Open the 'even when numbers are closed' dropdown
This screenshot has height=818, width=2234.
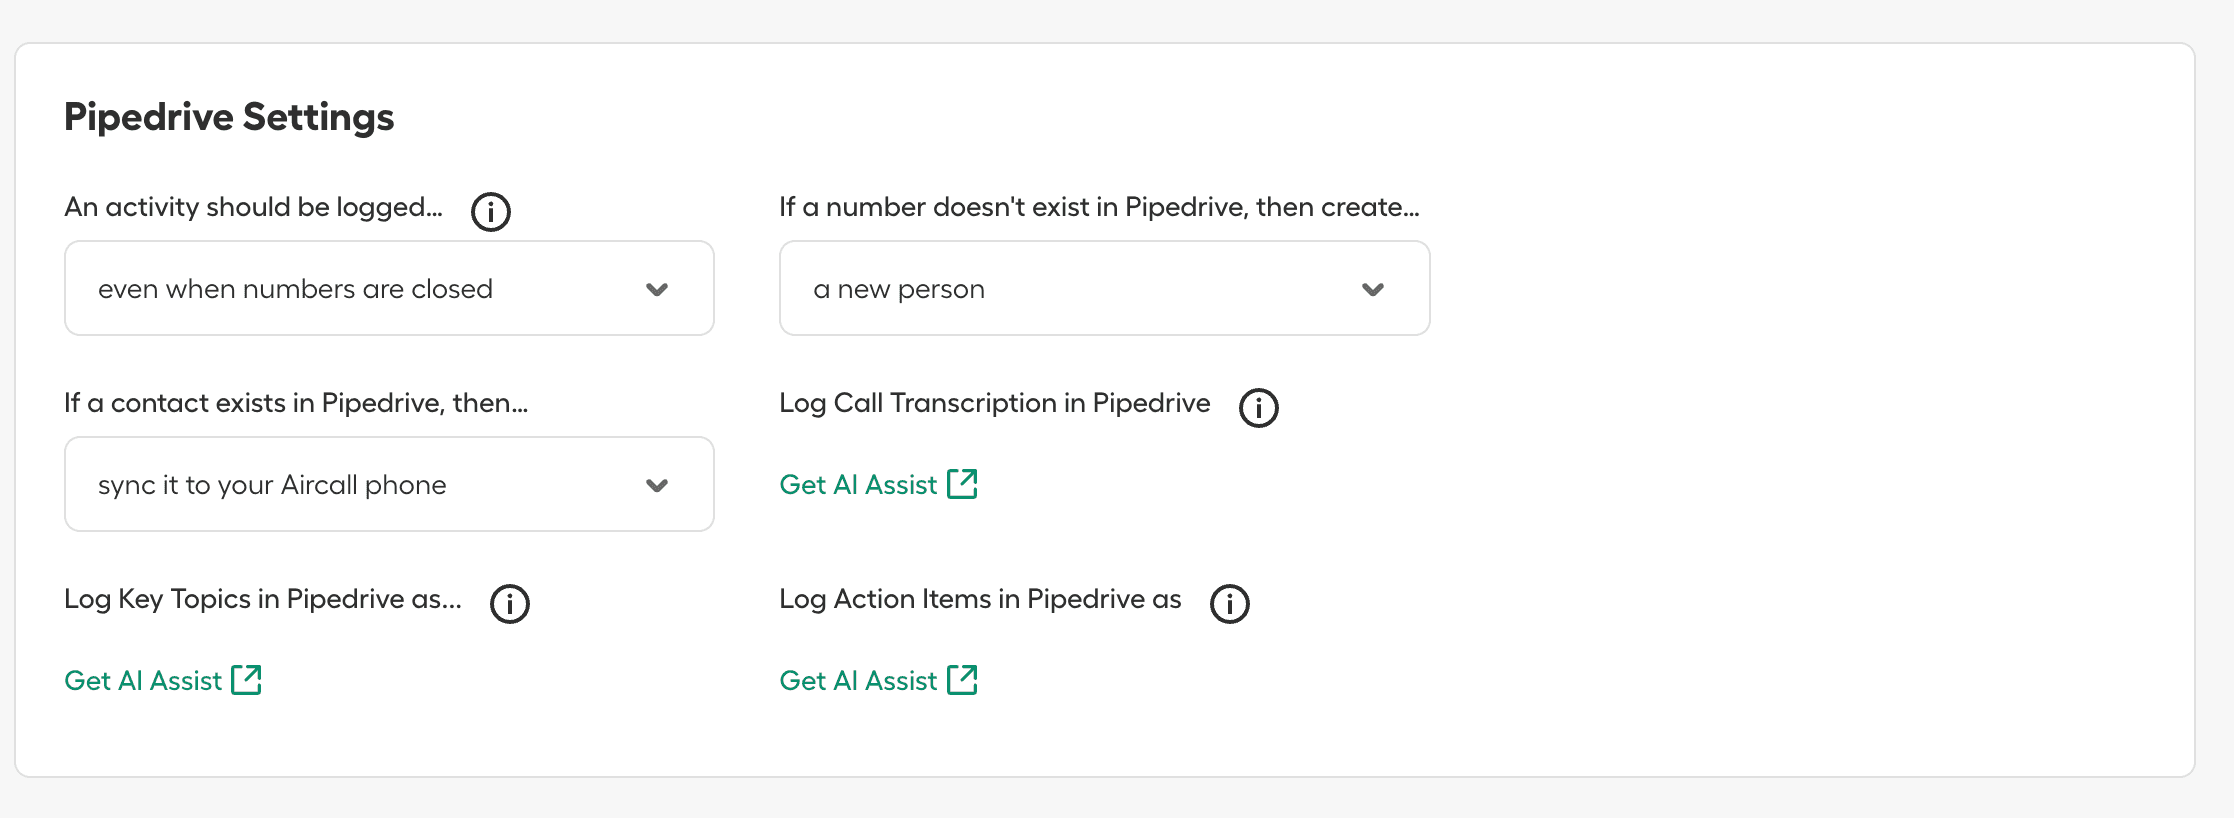[x=388, y=288]
